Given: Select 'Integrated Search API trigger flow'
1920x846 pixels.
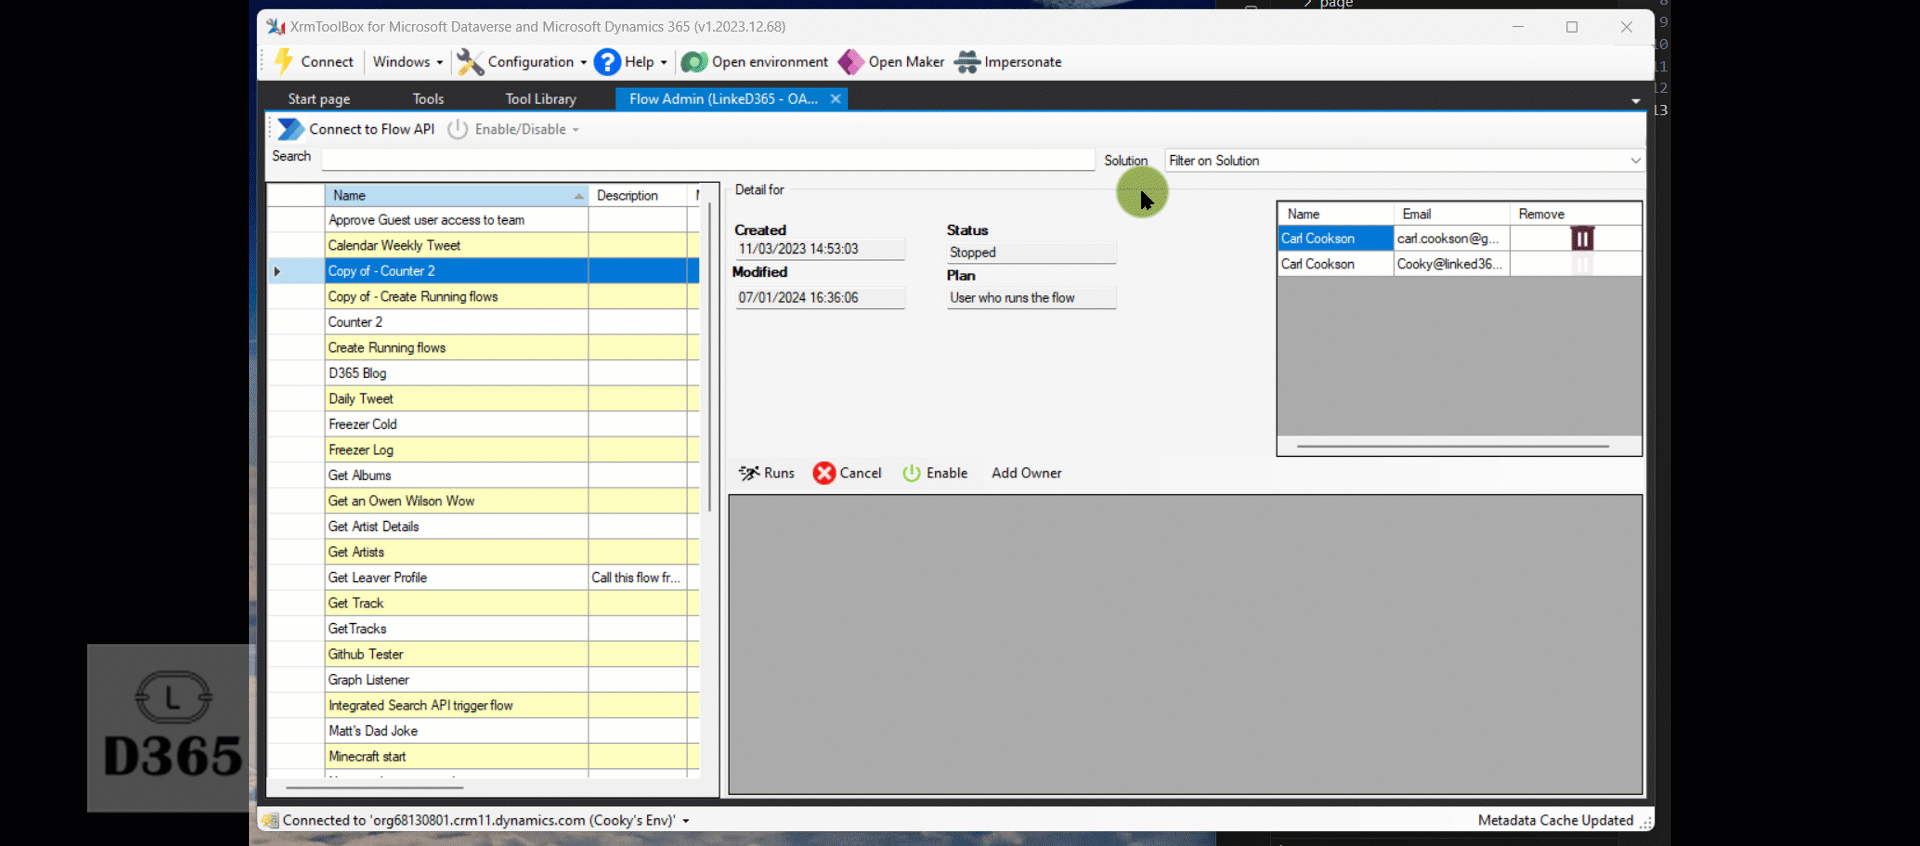Looking at the screenshot, I should tap(456, 706).
